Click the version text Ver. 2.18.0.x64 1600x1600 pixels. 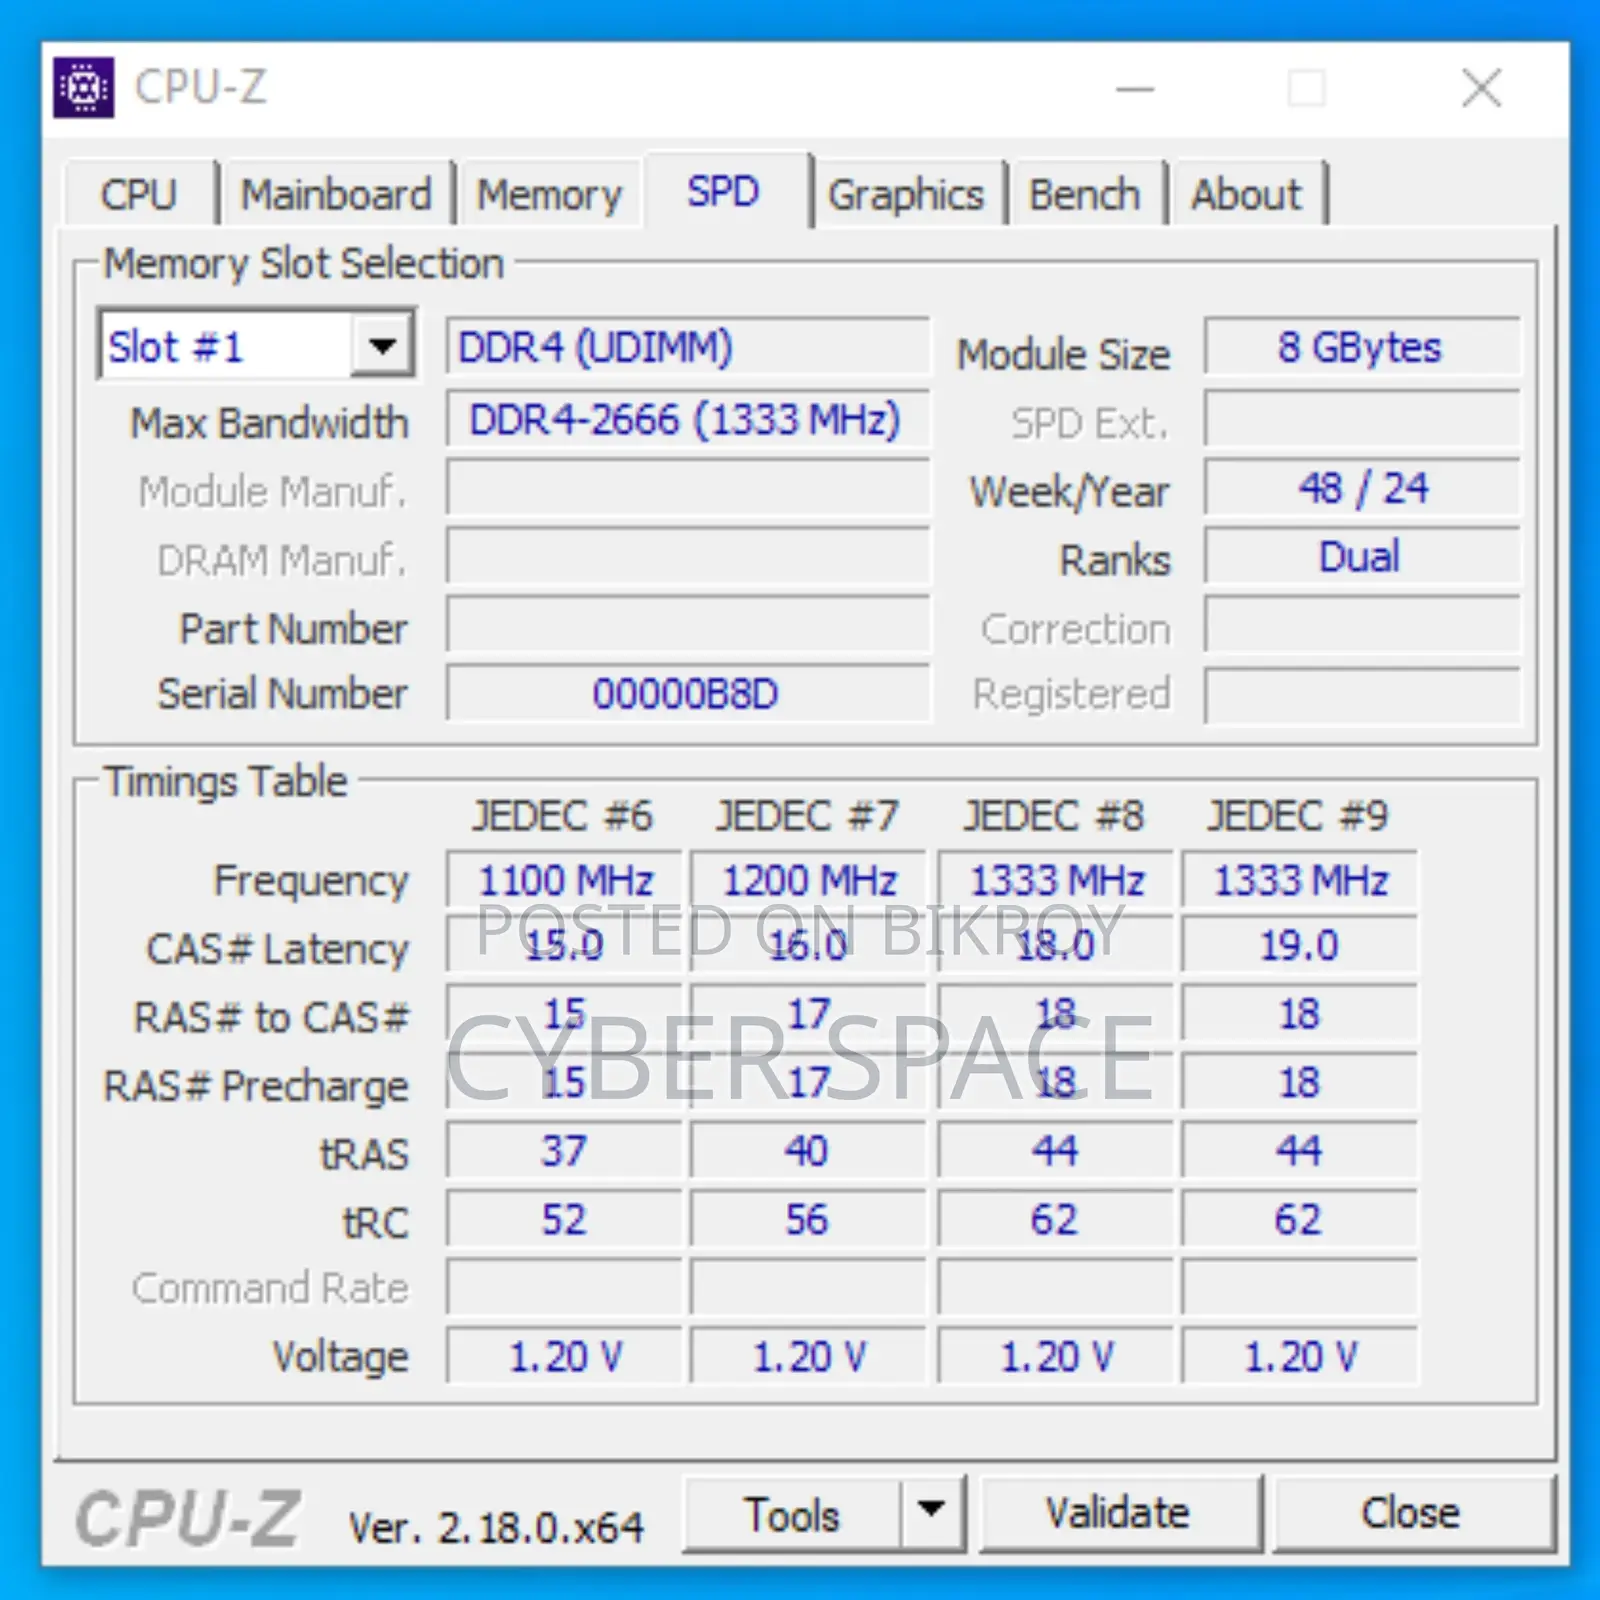(496, 1527)
